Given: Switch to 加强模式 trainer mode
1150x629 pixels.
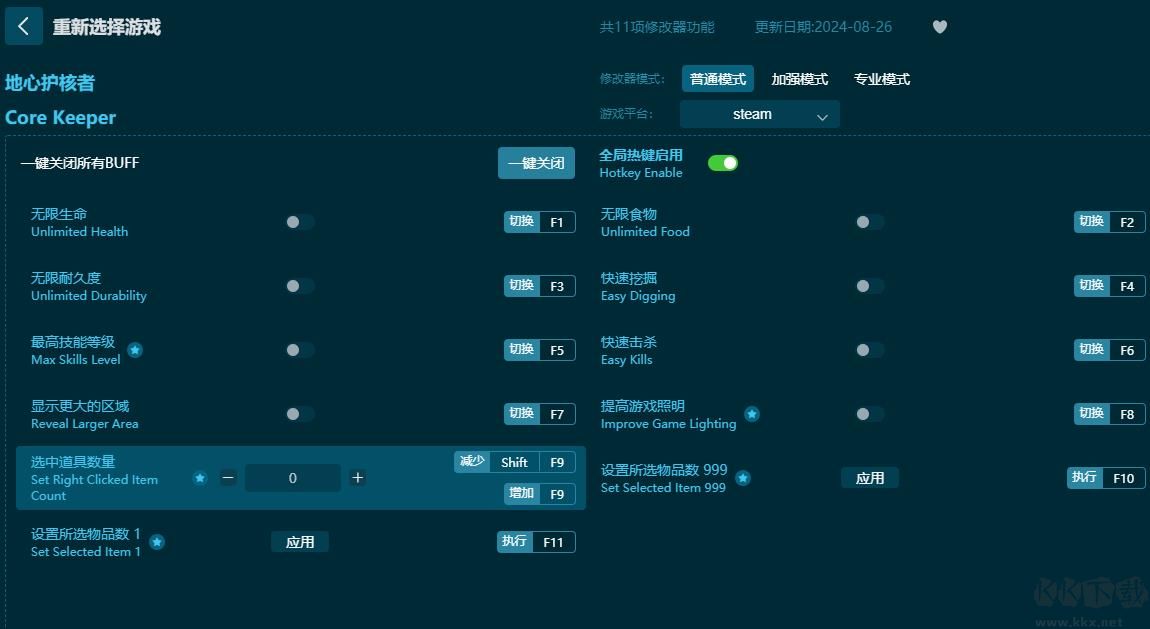Looking at the screenshot, I should 799,79.
